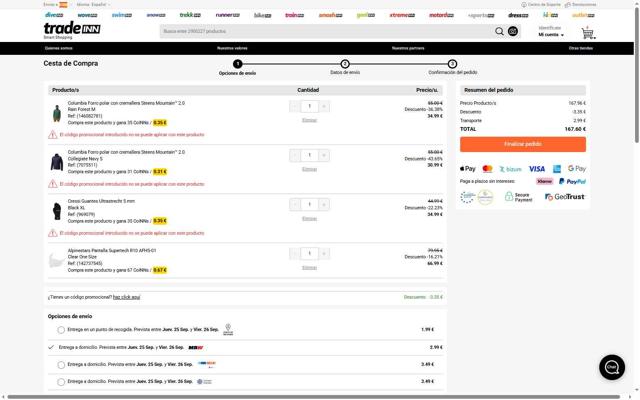
Task: Click Eliminar for Cressi Guantes Ultrastretch
Action: (309, 218)
